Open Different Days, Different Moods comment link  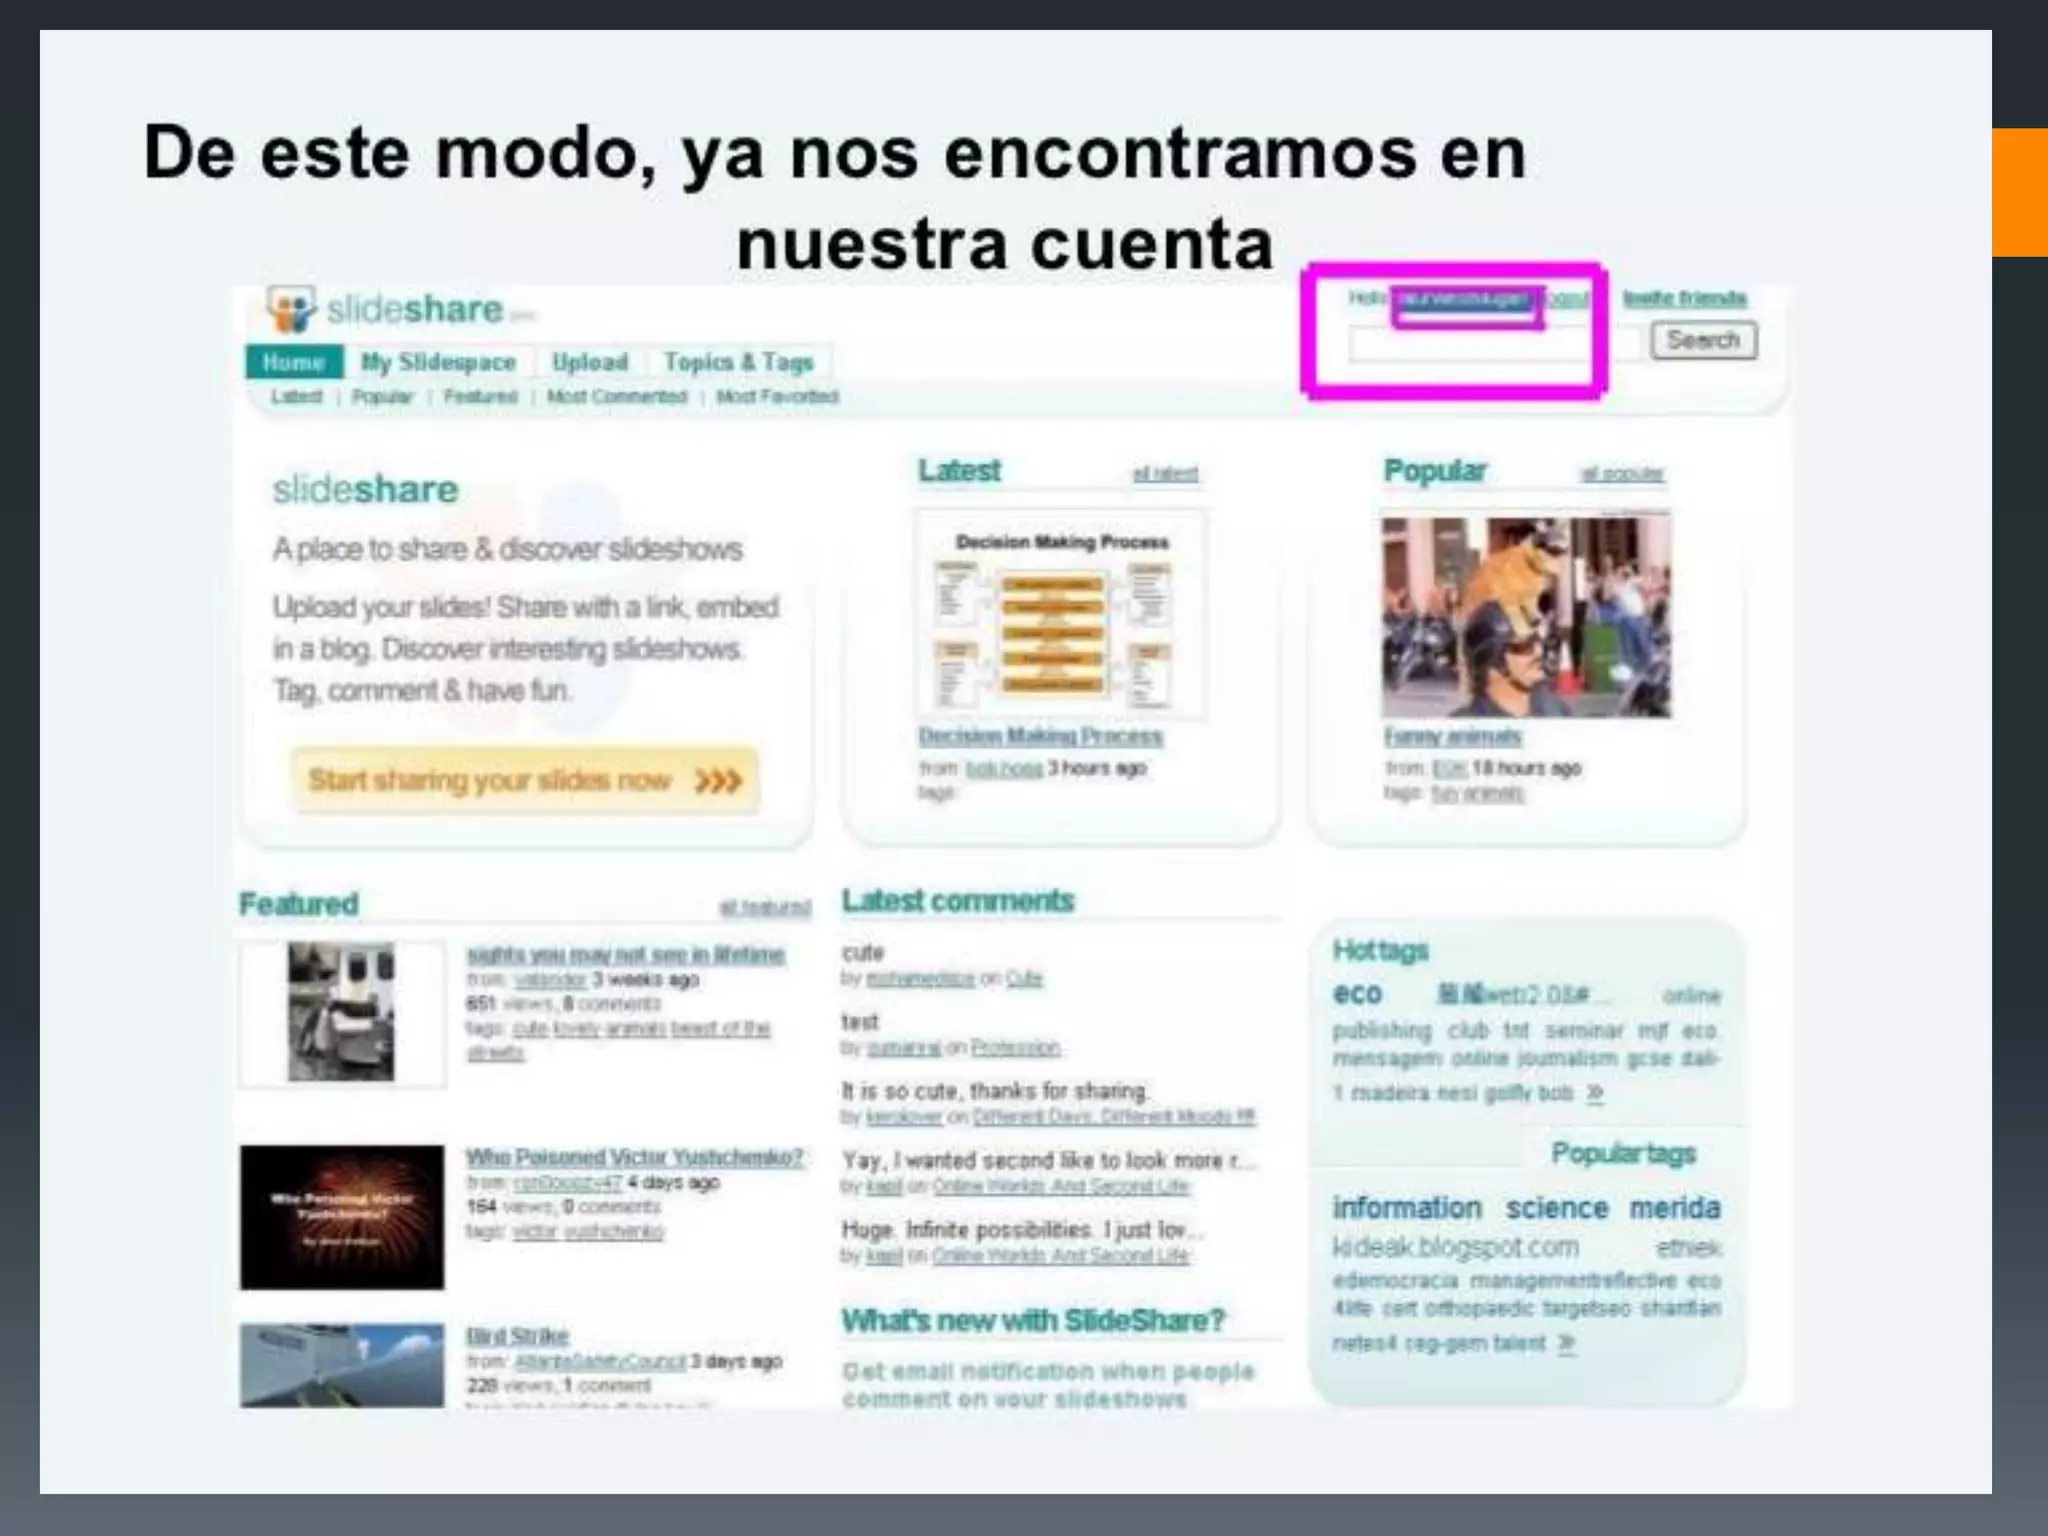point(1114,1117)
